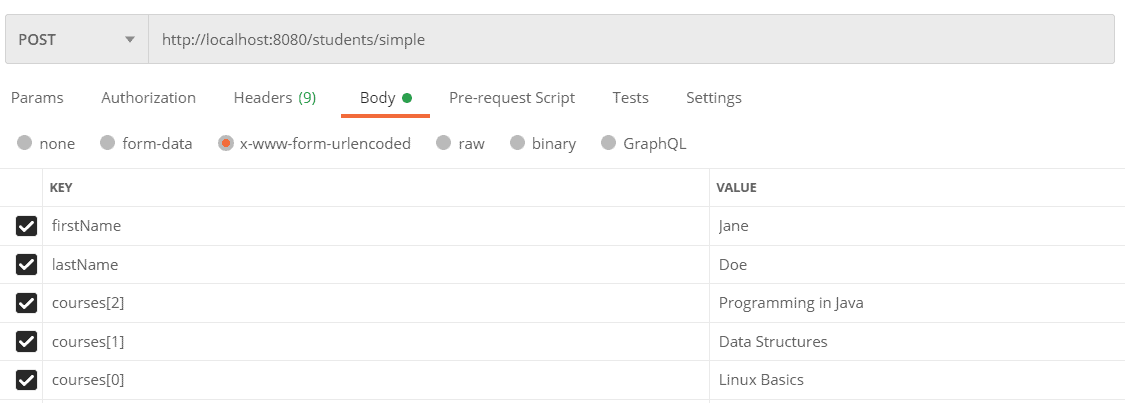Click the request URL field
Viewport: 1125px width, 403px height.
[x=630, y=40]
